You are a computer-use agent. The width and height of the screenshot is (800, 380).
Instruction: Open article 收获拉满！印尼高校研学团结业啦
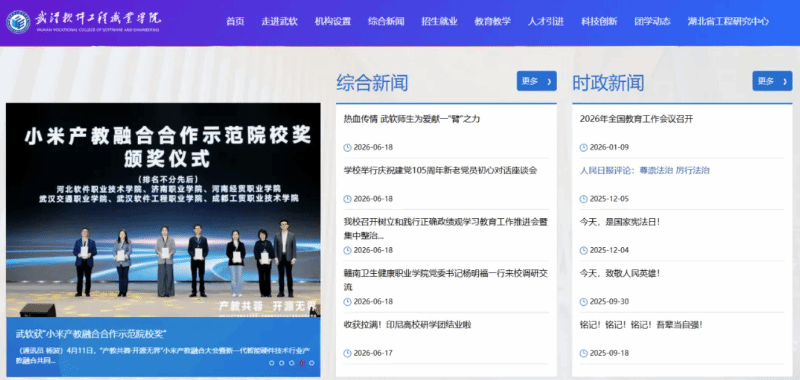point(407,324)
